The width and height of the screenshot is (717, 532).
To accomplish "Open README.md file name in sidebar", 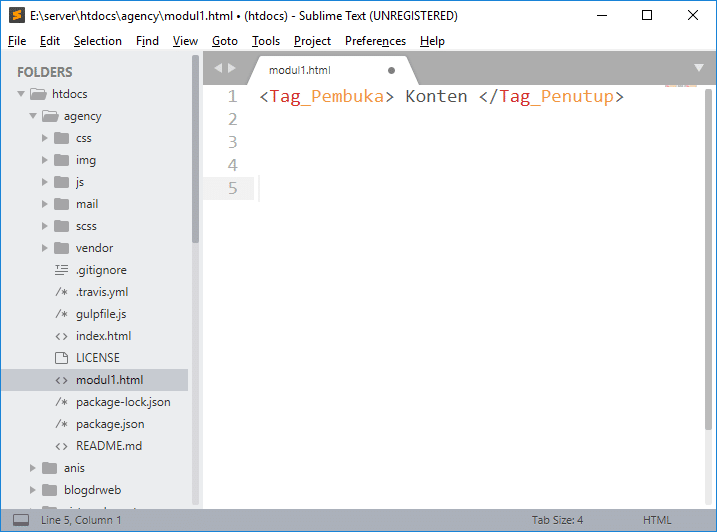I will coord(109,446).
